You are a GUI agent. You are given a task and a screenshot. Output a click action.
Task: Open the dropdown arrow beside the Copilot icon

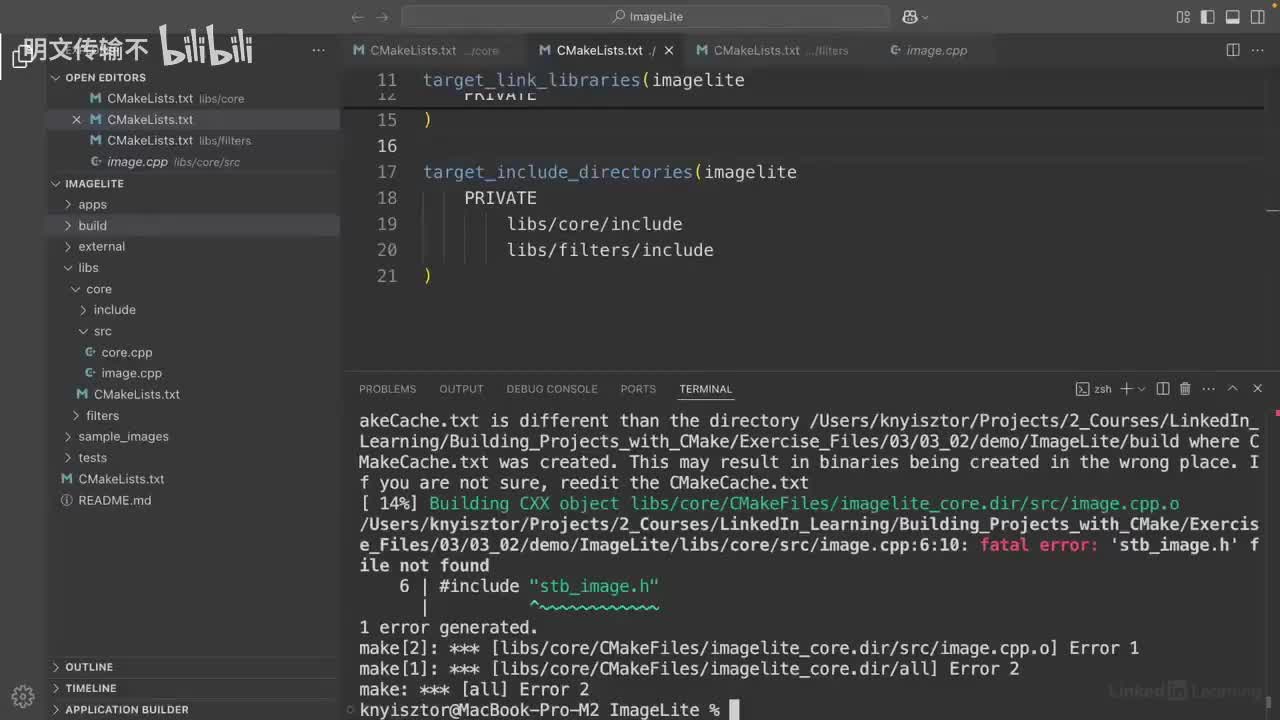tap(925, 17)
